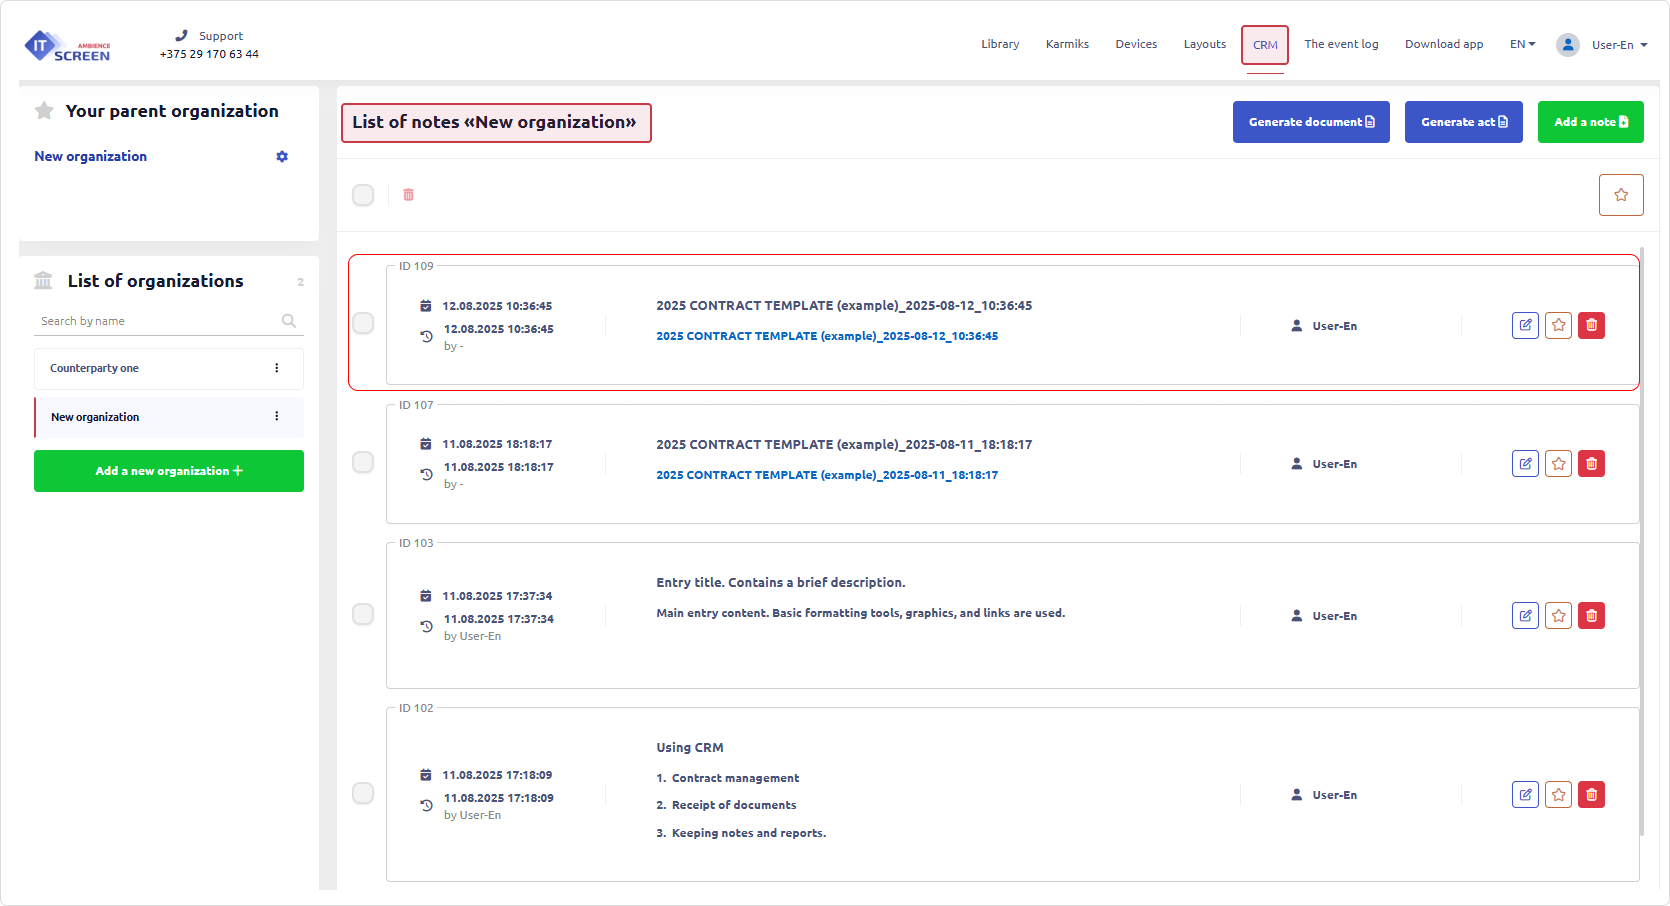Edit note ID 103 using pencil icon

tap(1525, 616)
